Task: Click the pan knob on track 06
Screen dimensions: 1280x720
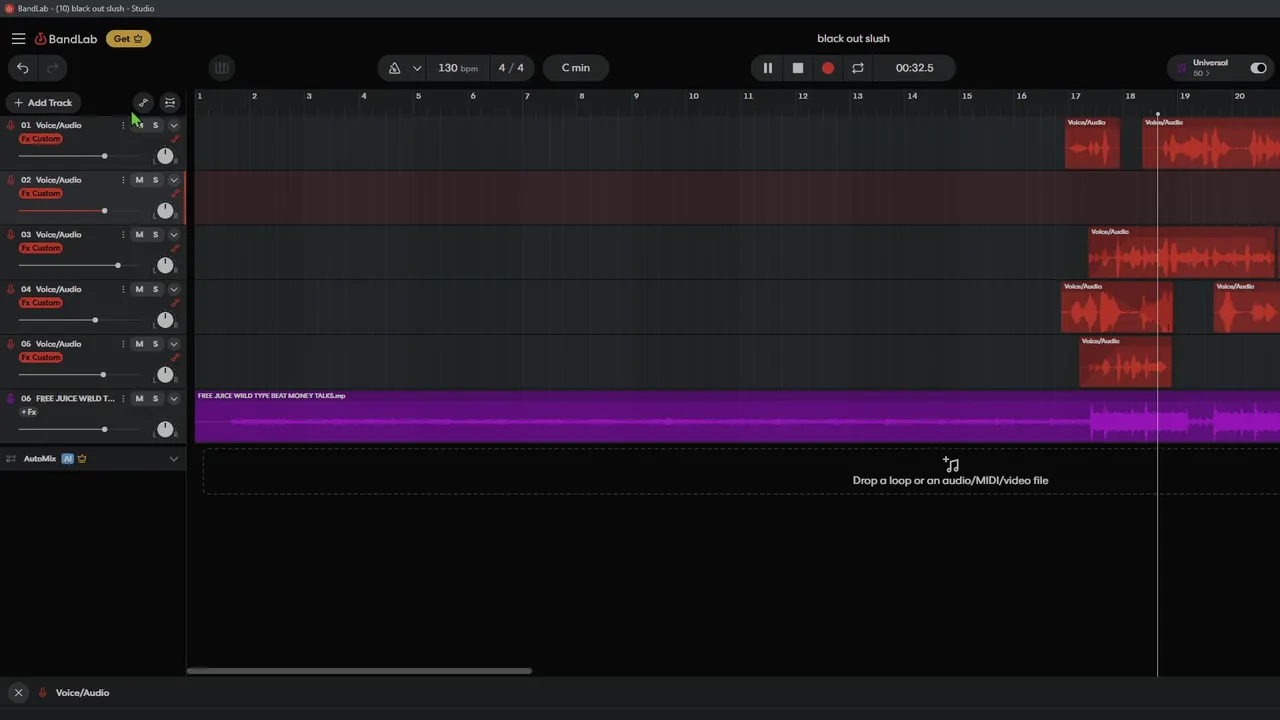Action: (165, 429)
